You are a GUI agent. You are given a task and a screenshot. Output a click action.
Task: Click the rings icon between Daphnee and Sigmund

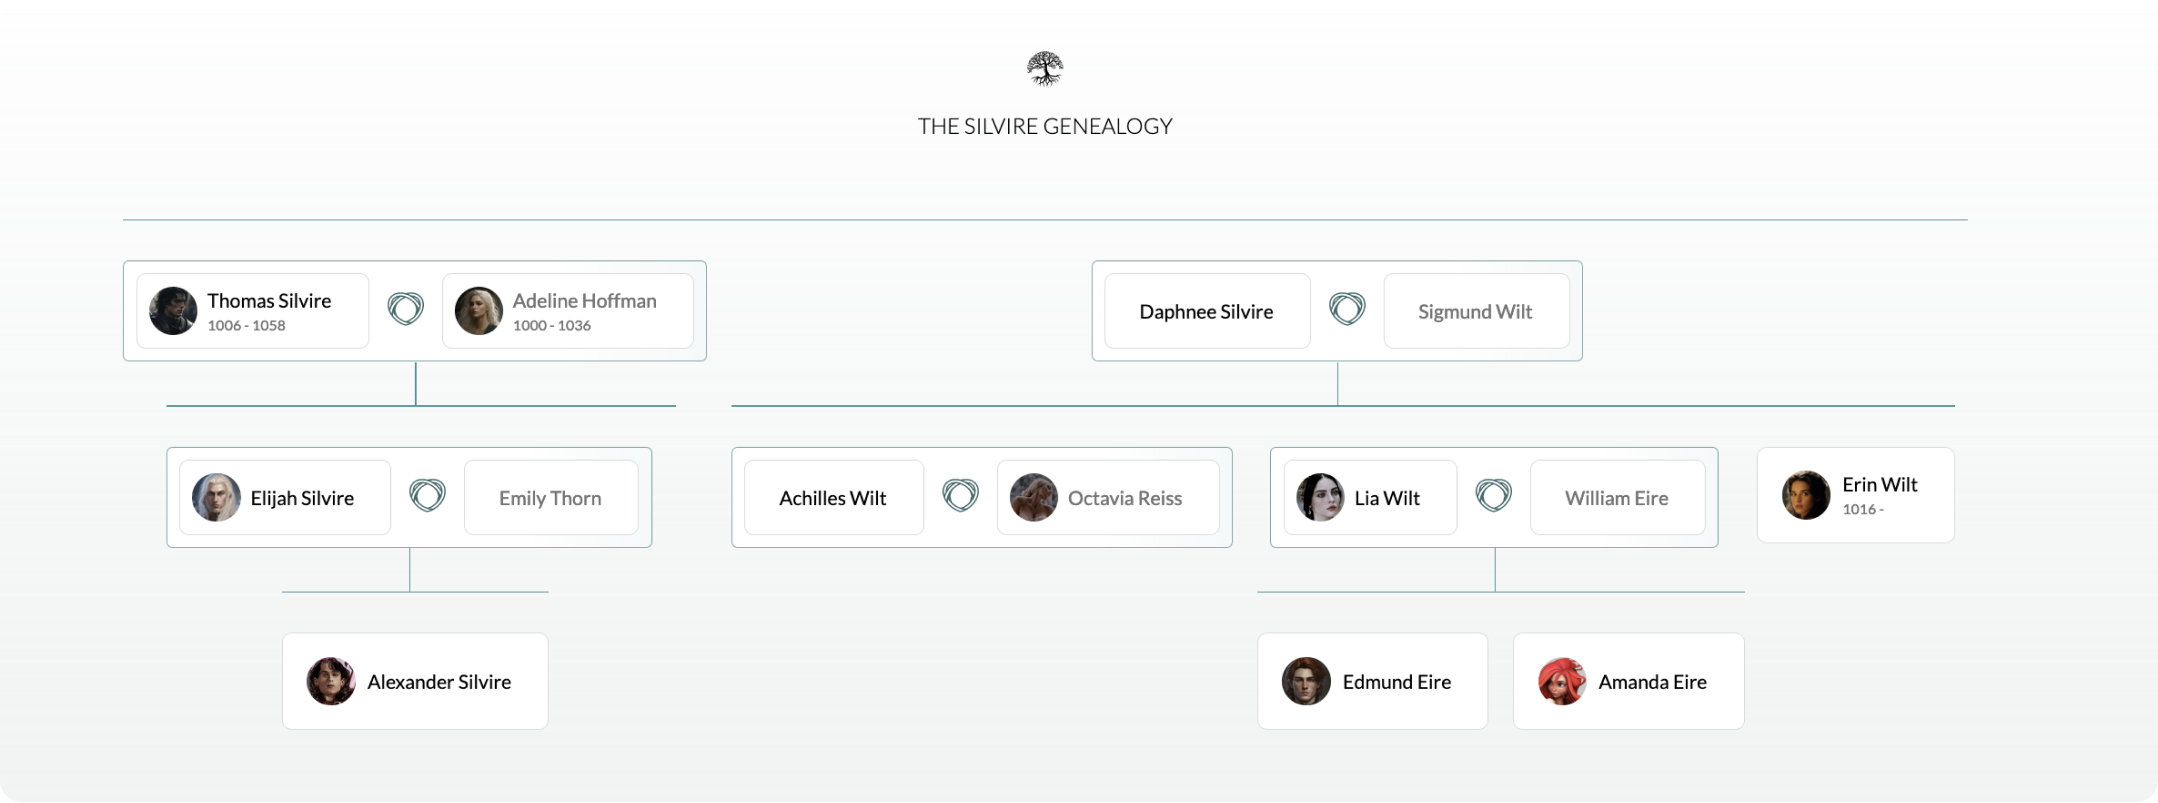tap(1347, 309)
